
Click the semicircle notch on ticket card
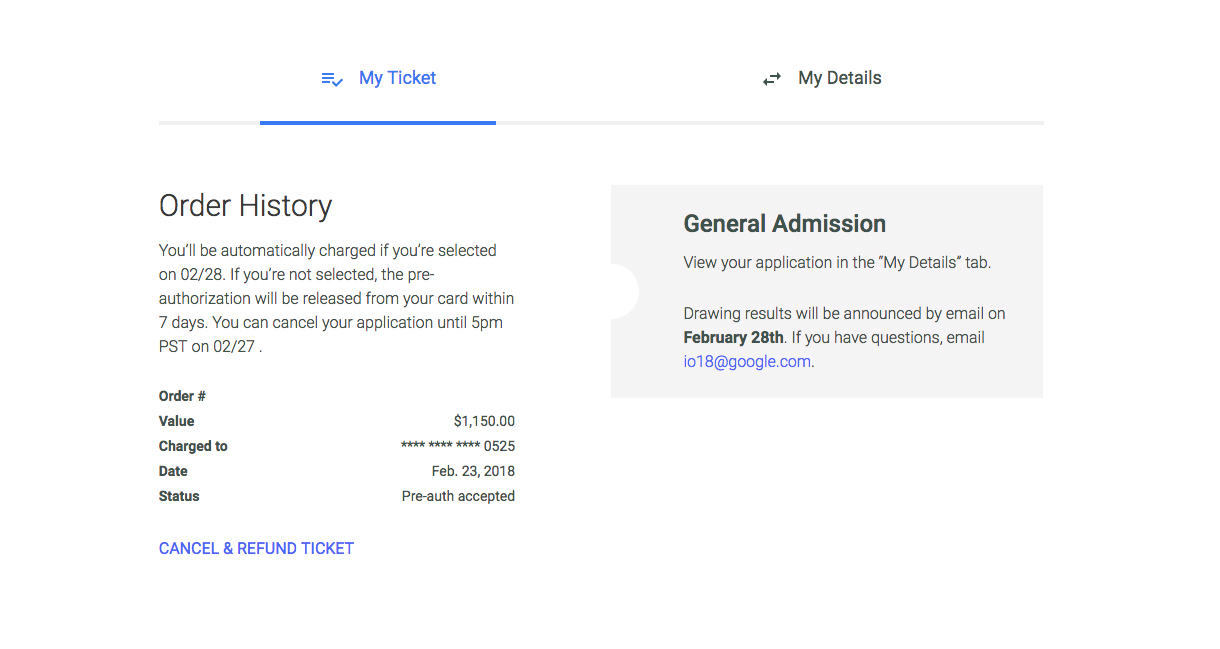click(623, 291)
